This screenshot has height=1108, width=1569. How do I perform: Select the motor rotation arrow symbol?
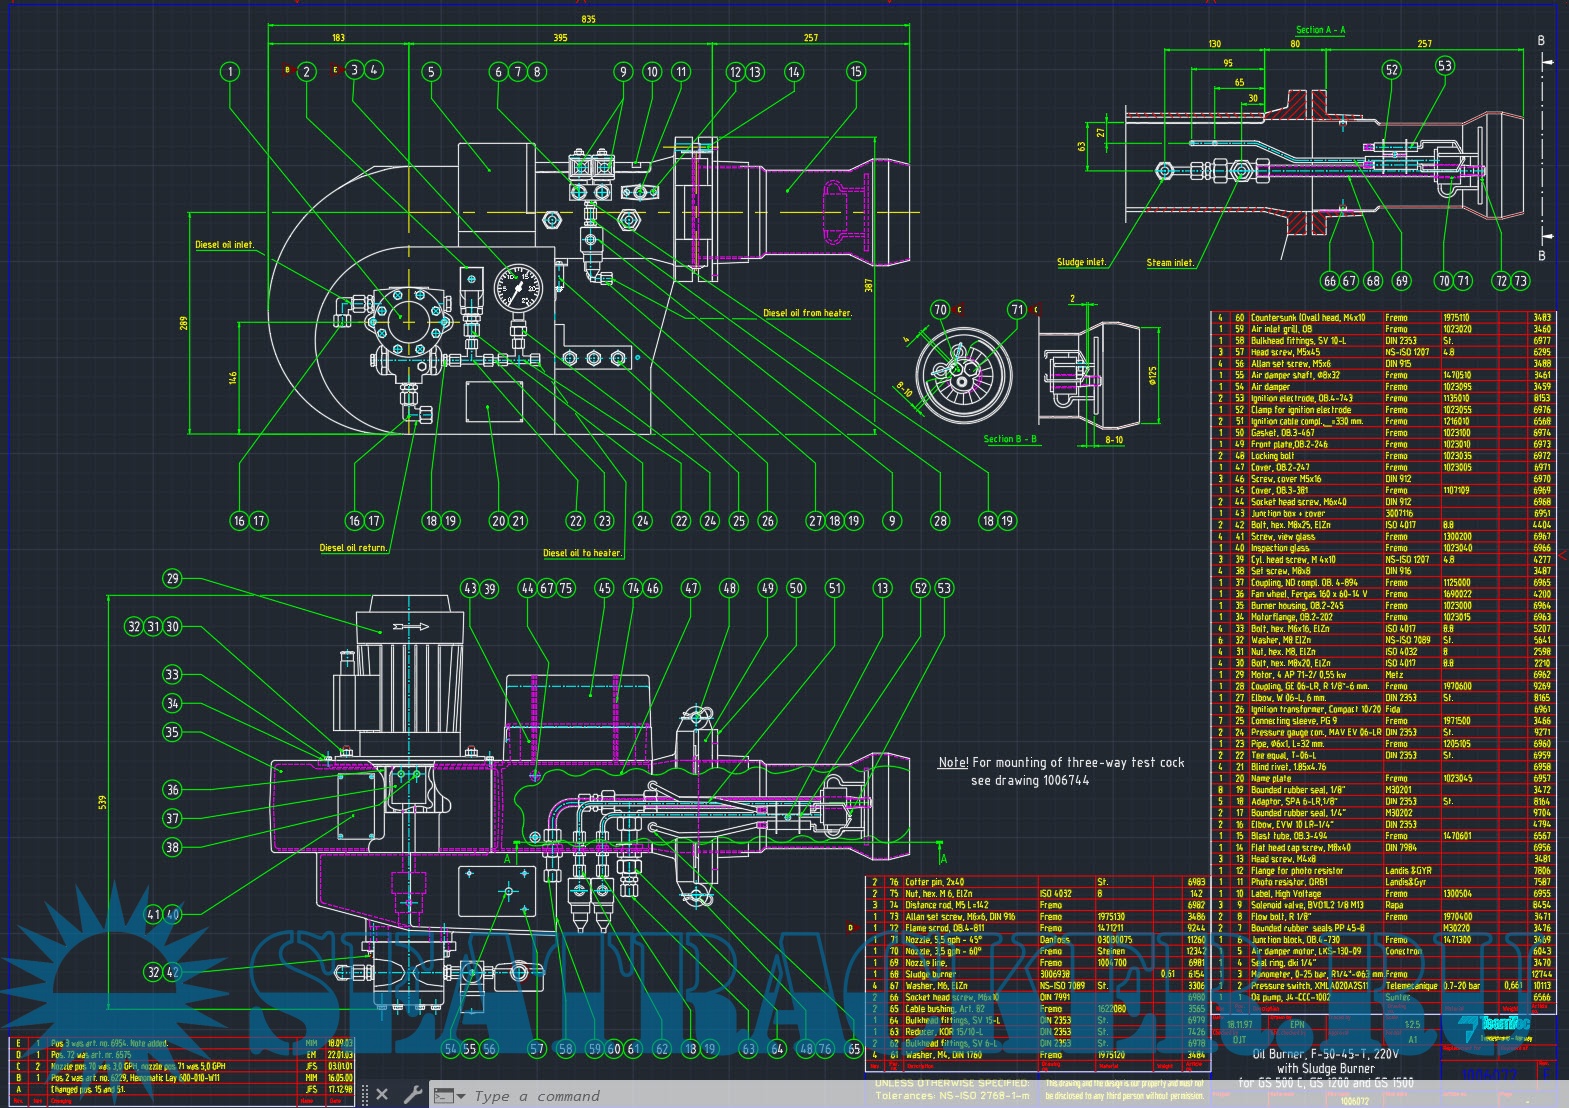click(412, 627)
